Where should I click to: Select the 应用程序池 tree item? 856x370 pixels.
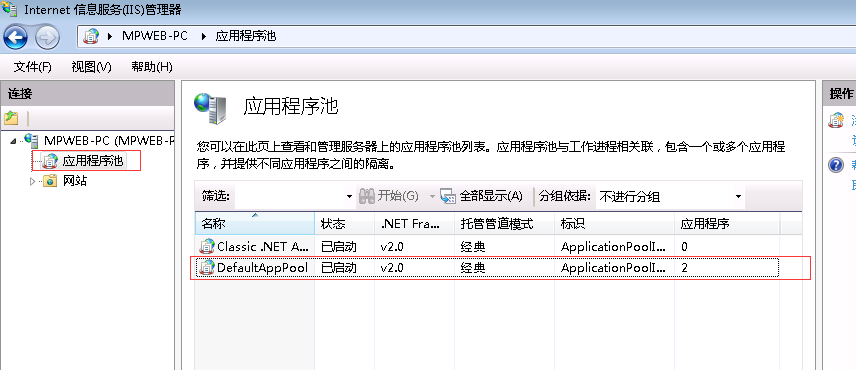coord(93,161)
